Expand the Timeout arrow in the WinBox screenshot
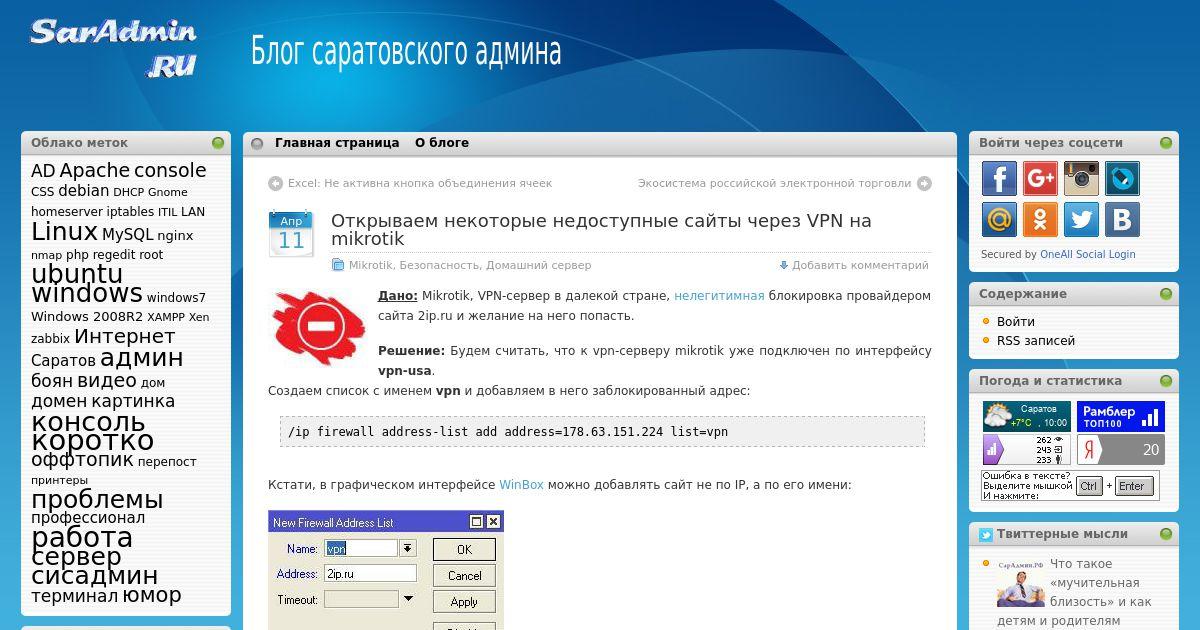1200x630 pixels. (x=408, y=600)
